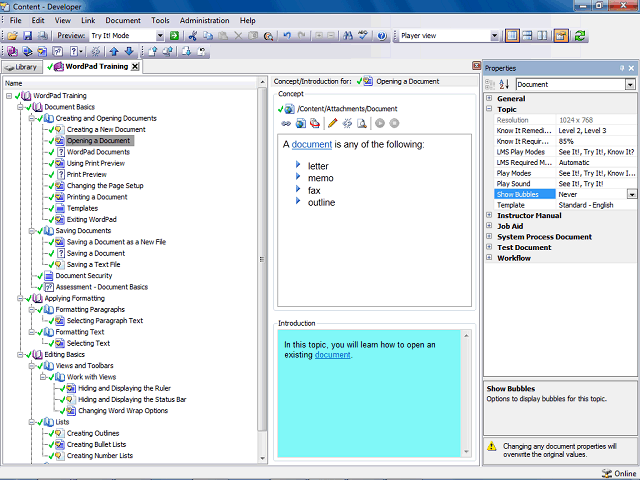The image size is (640, 480).
Task: Sort properties alphabetically with A-Z icon
Action: tap(504, 84)
